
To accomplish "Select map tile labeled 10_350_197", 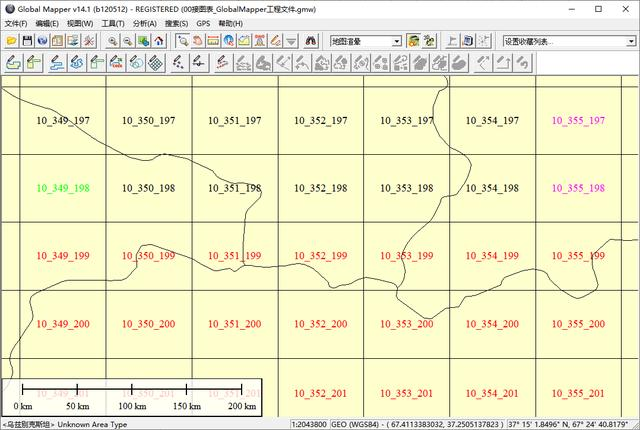I will 149,120.
